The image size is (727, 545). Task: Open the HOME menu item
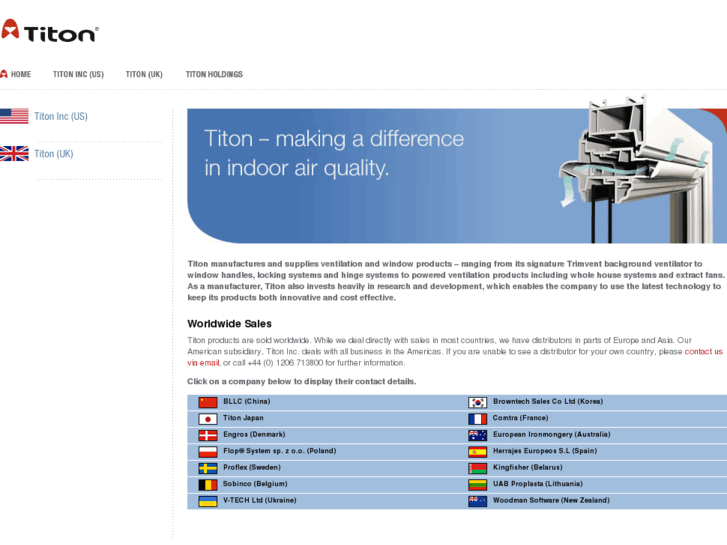click(x=21, y=74)
